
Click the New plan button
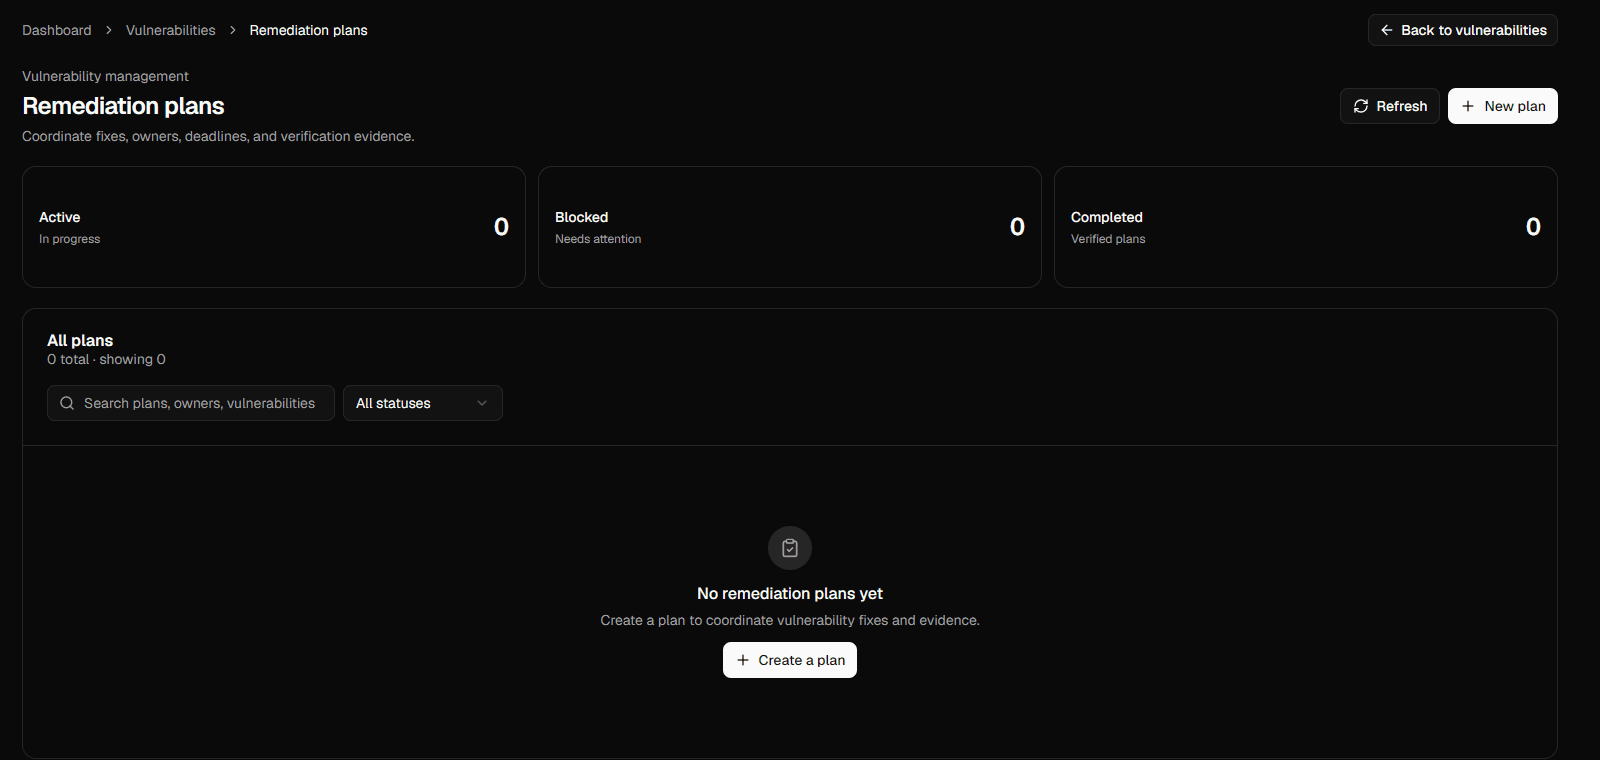(x=1503, y=106)
